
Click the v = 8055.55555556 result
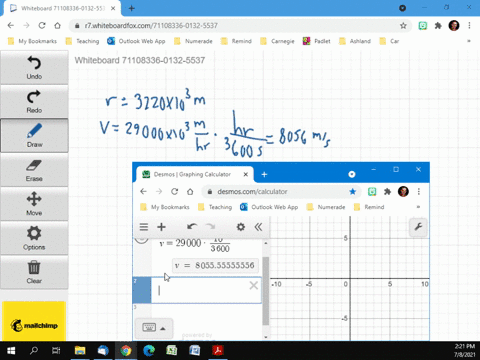(x=215, y=265)
